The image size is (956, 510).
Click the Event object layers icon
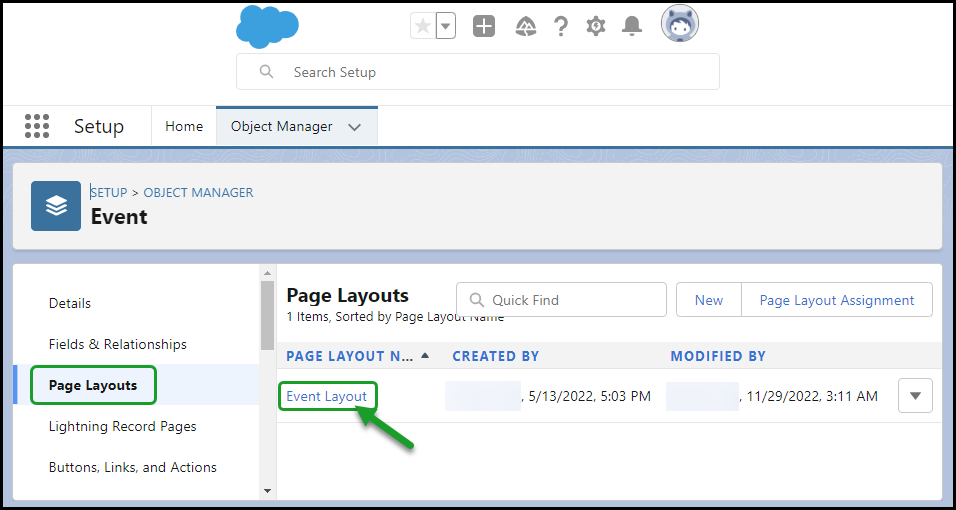tap(56, 206)
